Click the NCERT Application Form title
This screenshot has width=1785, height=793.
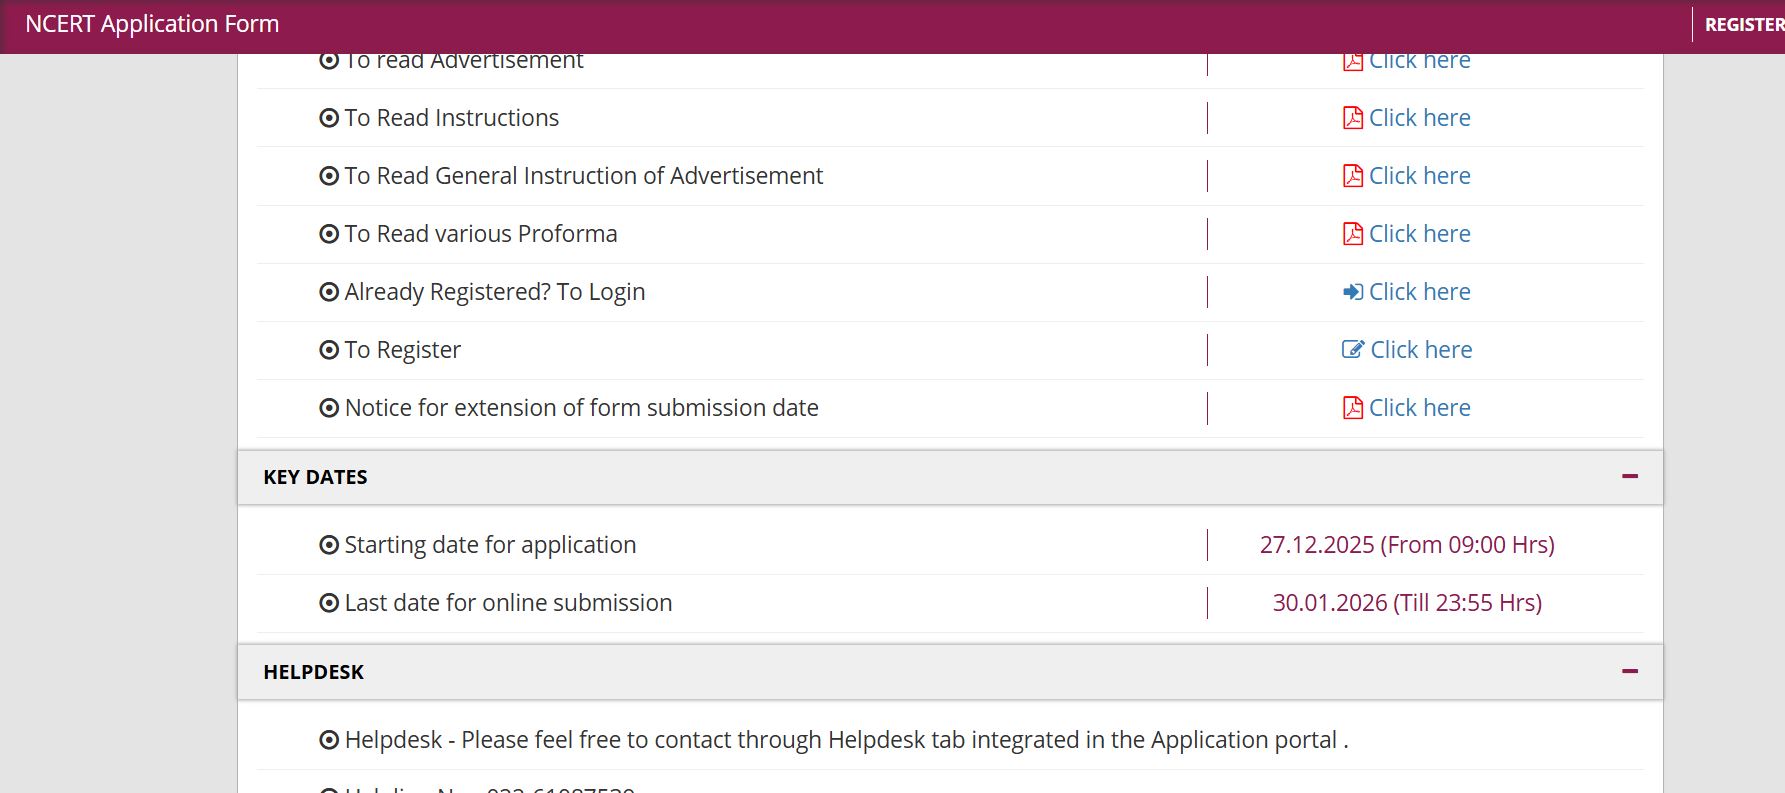pos(152,24)
